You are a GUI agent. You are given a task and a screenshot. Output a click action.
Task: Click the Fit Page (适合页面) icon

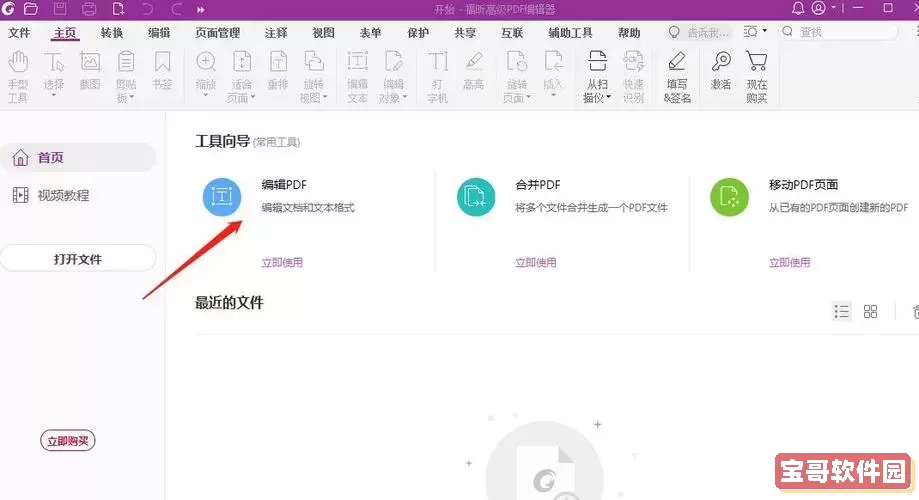(x=241, y=62)
